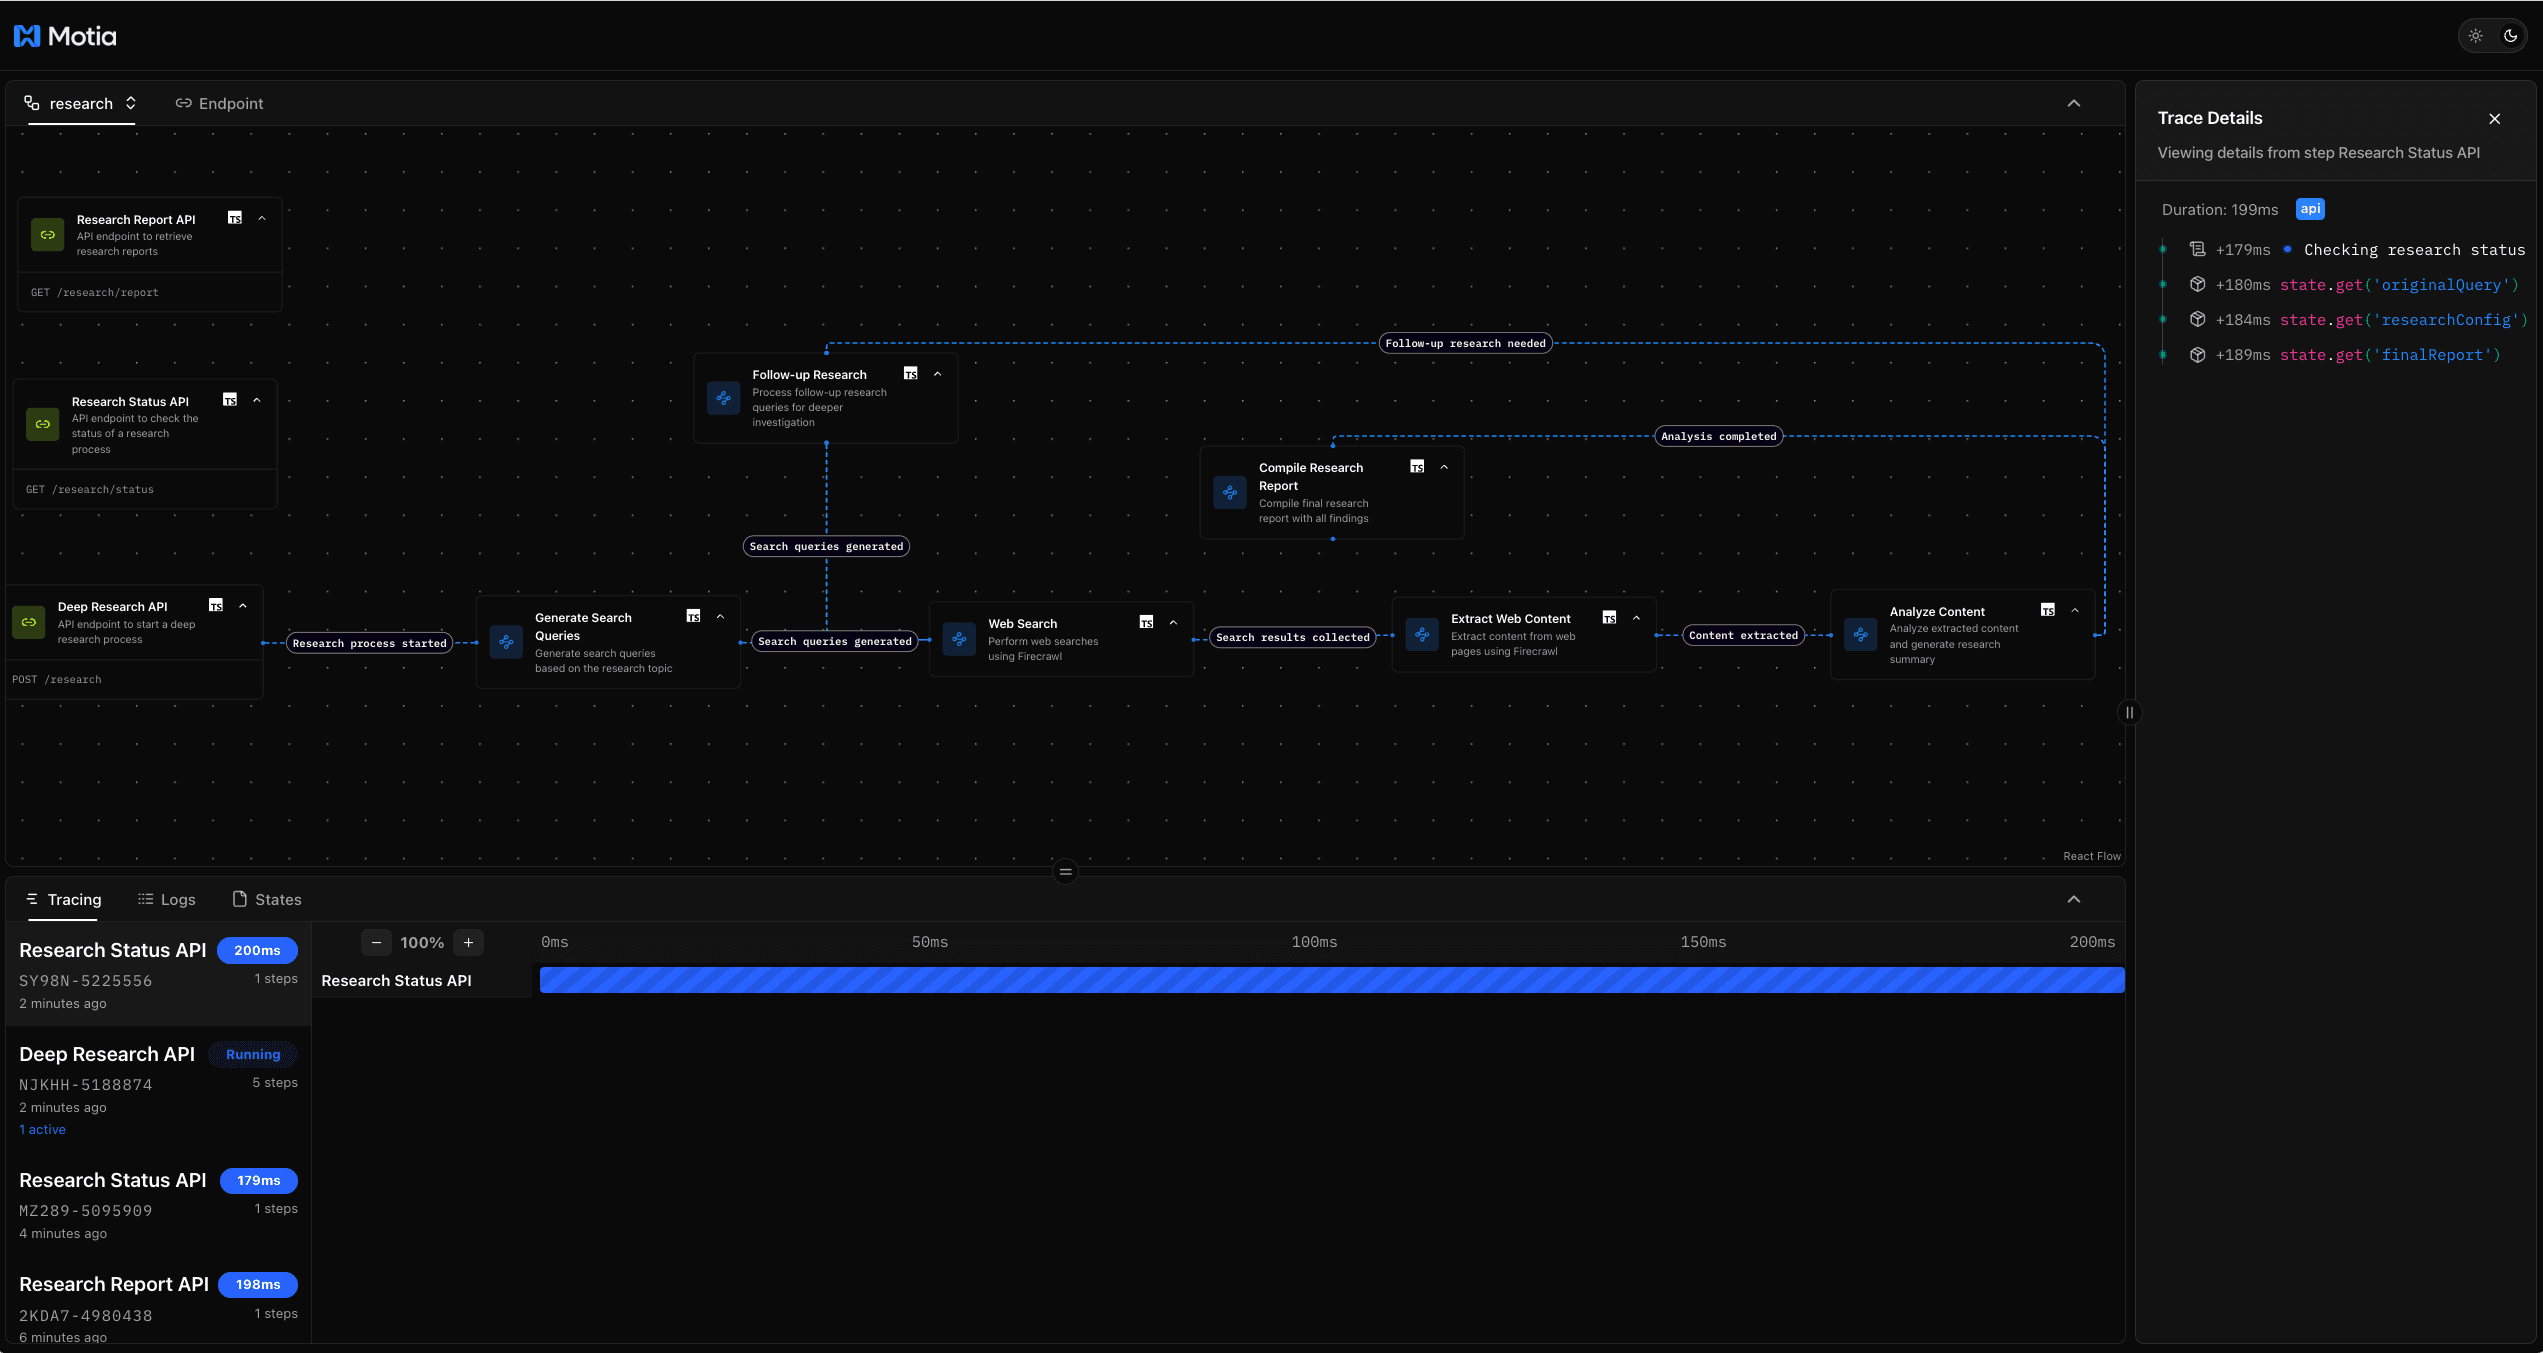Click the event step icon on Web Search node
Image resolution: width=2543 pixels, height=1353 pixels.
tap(958, 639)
